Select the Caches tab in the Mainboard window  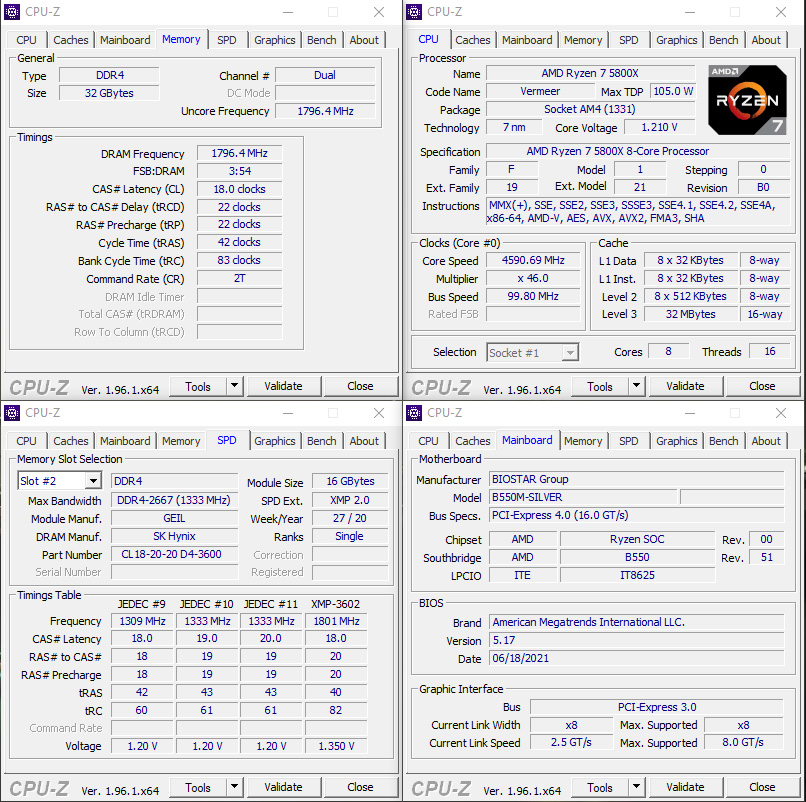tap(472, 441)
